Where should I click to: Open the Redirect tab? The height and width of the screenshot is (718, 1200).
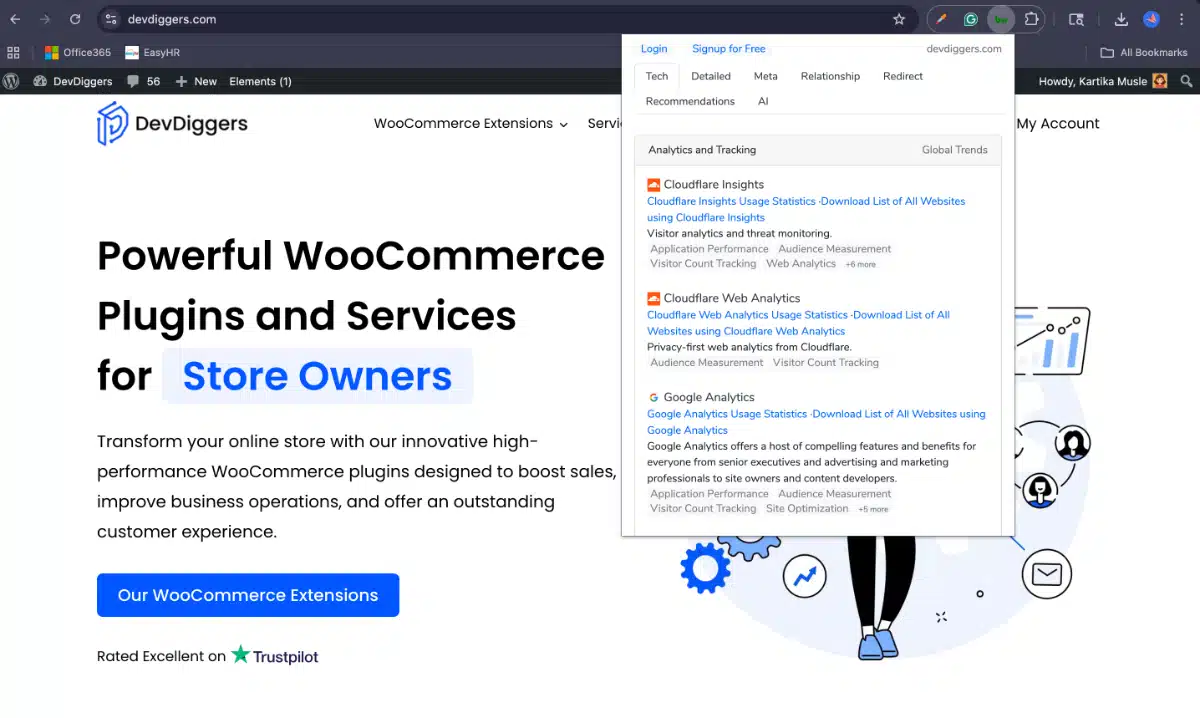(x=903, y=76)
